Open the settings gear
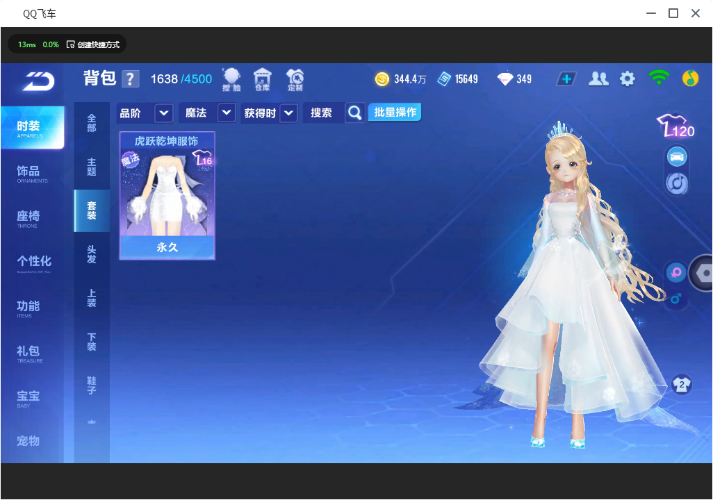The height and width of the screenshot is (500, 713). coord(628,79)
